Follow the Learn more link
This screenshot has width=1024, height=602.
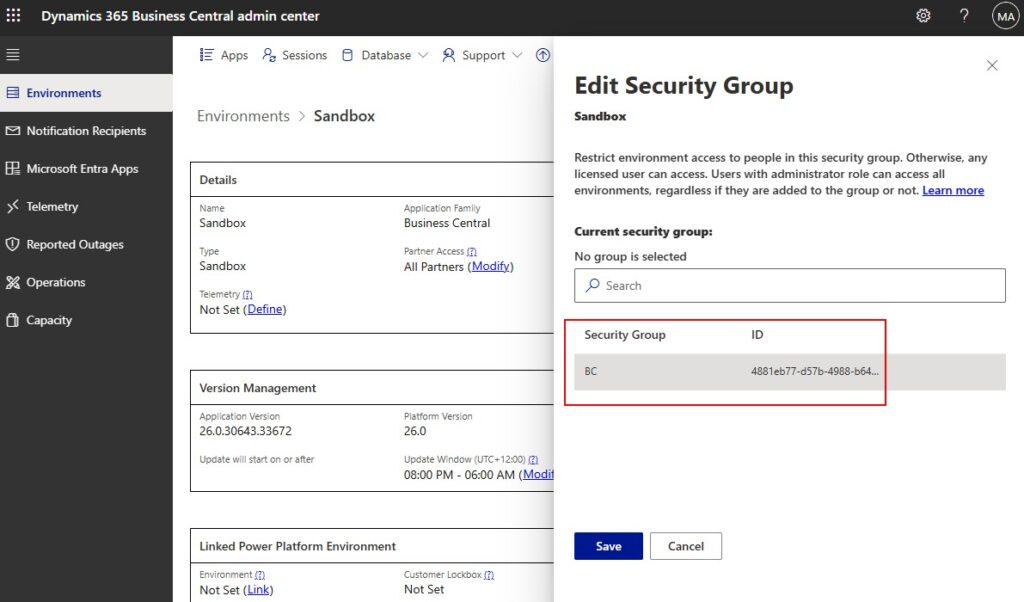click(953, 190)
